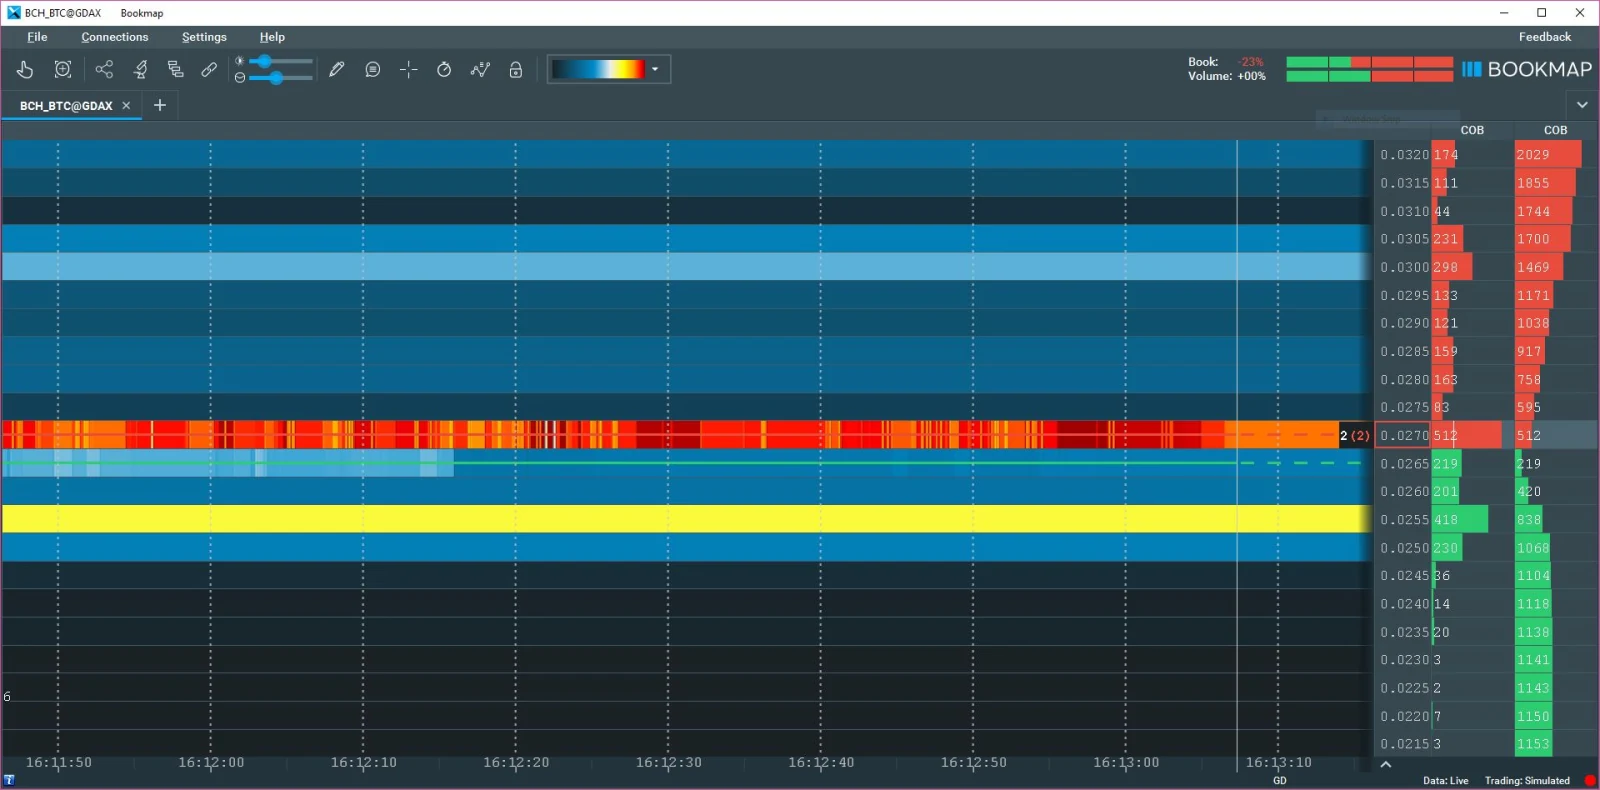Viewport: 1600px width, 790px height.
Task: Click the 16:13:00 time axis label
Action: click(x=1126, y=763)
